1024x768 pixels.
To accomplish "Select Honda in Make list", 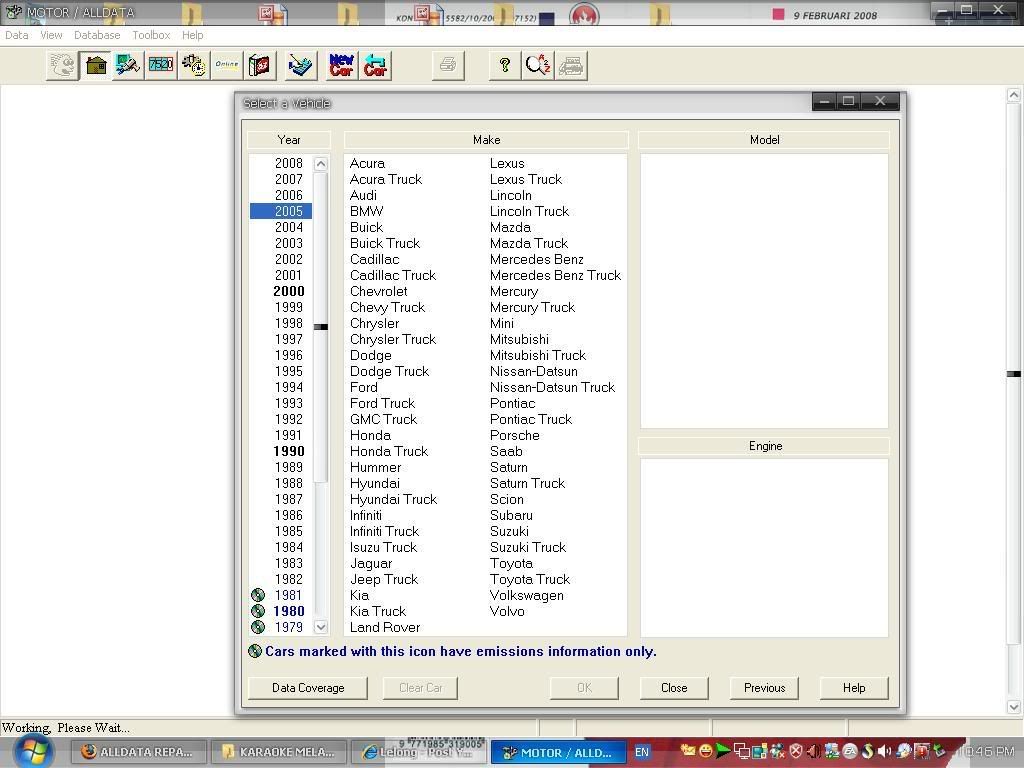I will [370, 435].
